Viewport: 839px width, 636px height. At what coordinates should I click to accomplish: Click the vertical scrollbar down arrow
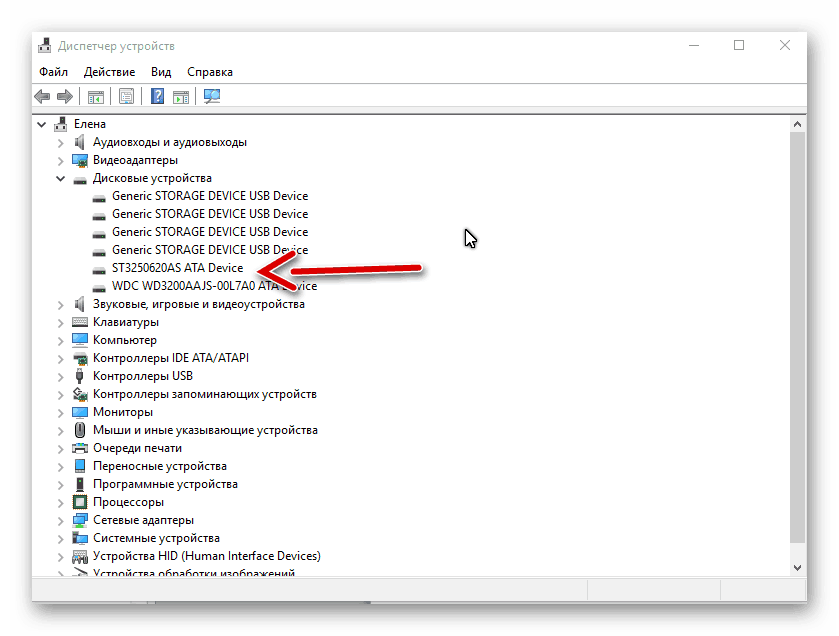click(x=797, y=567)
